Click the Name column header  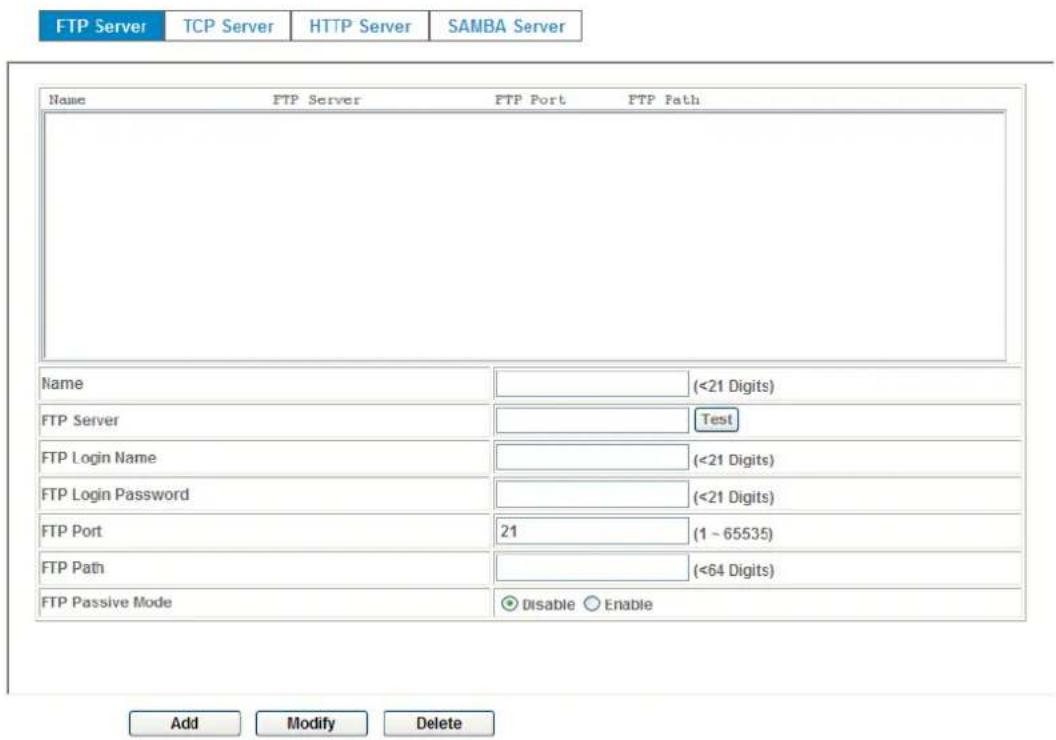click(x=67, y=100)
